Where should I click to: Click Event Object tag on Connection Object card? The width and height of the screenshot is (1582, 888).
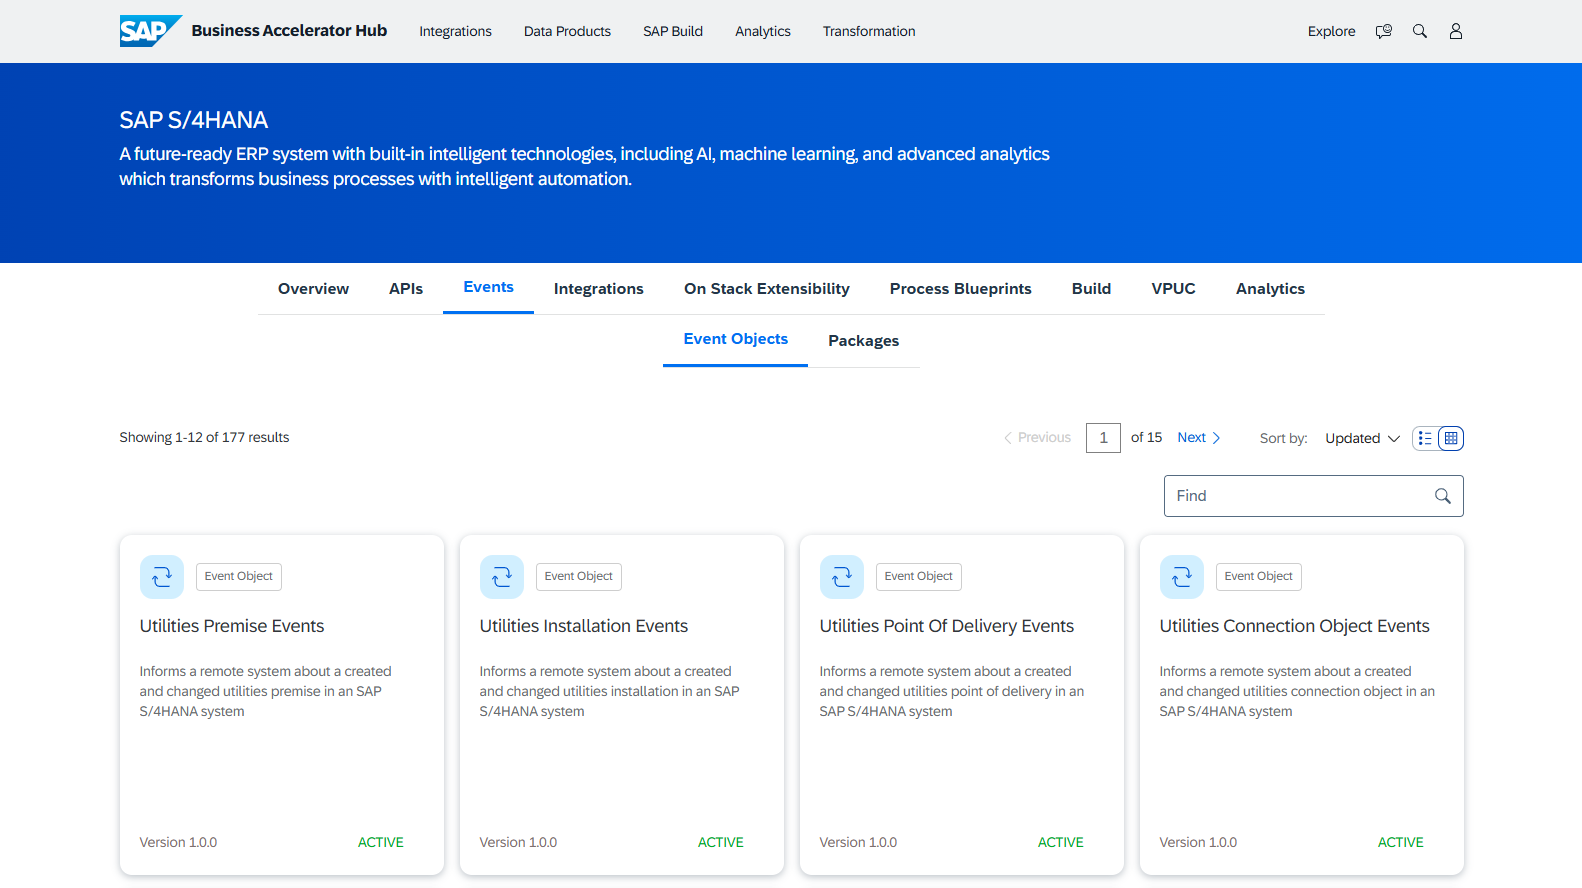tap(1259, 577)
